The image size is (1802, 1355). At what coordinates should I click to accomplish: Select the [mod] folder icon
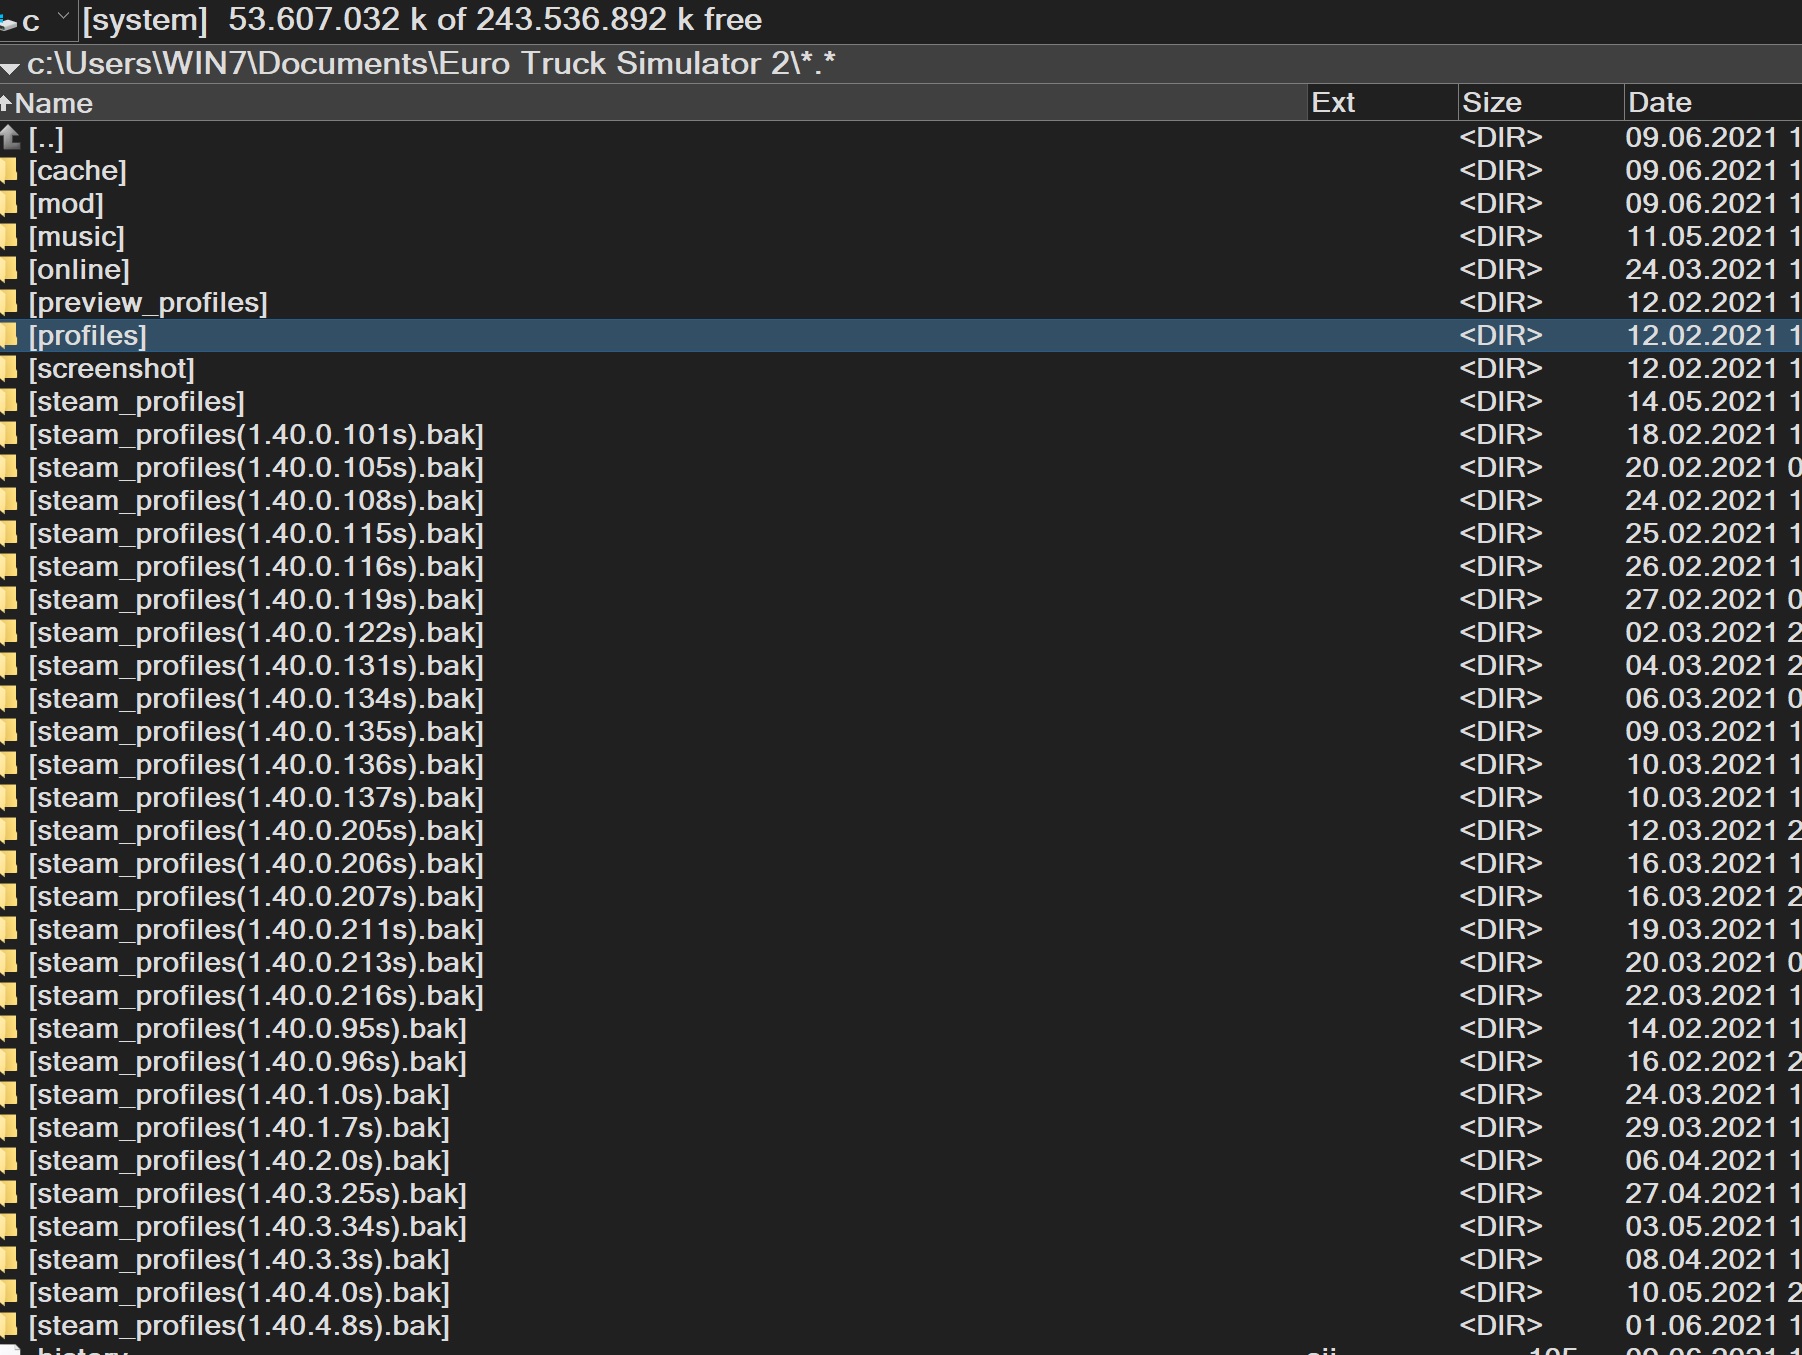[x=9, y=204]
